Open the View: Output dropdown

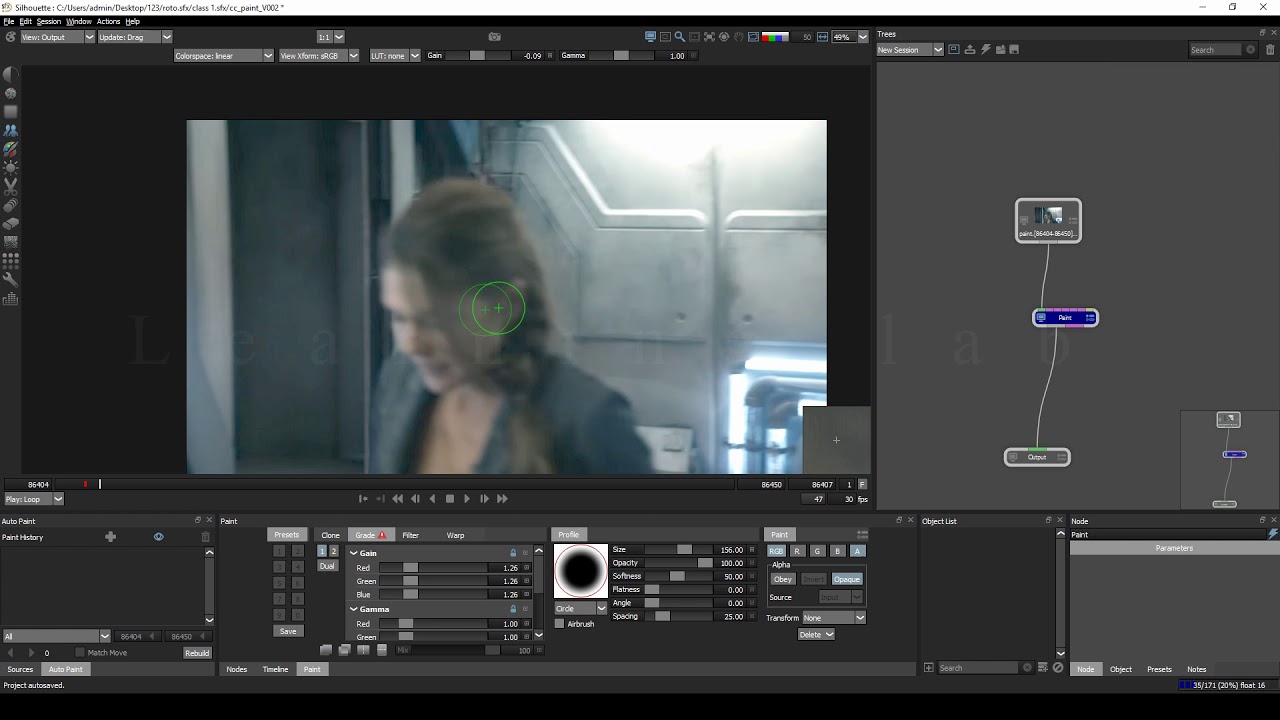click(57, 37)
